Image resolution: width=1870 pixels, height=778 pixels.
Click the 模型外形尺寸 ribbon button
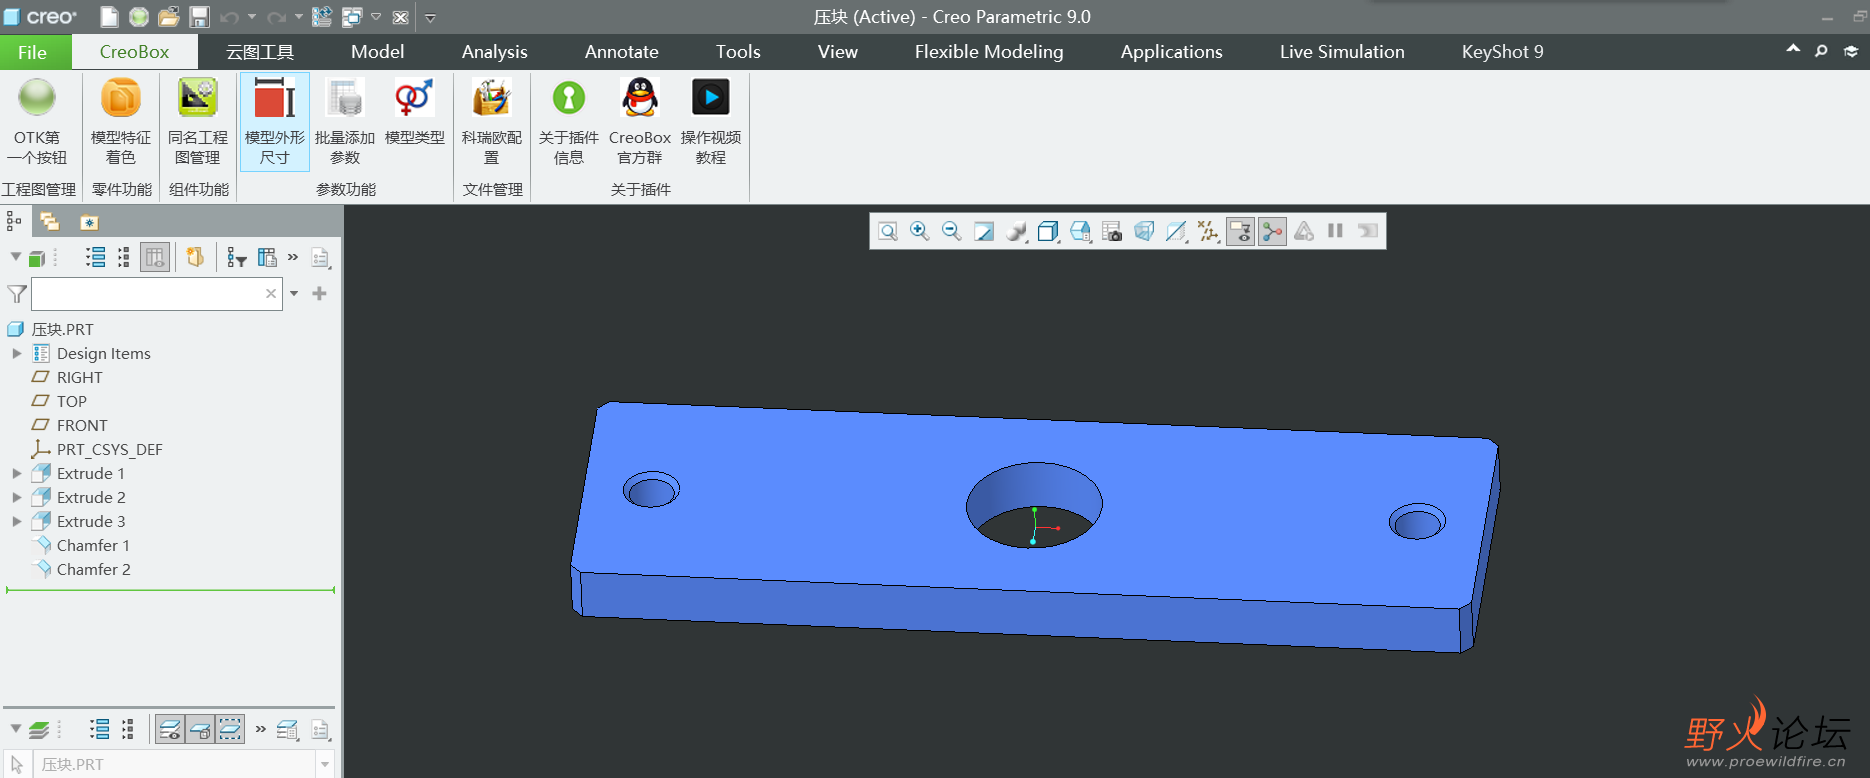(275, 121)
